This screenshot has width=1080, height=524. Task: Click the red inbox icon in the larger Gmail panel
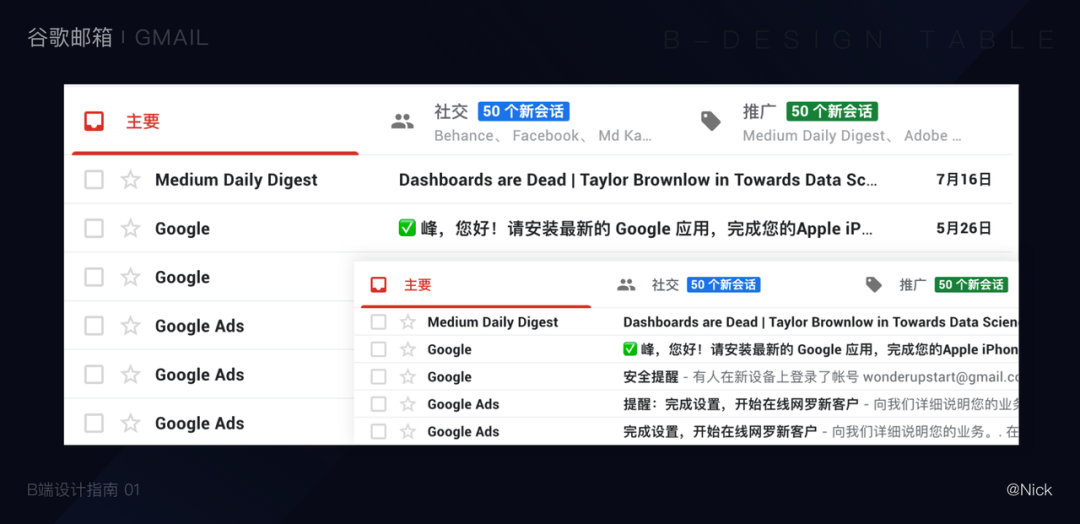point(94,122)
